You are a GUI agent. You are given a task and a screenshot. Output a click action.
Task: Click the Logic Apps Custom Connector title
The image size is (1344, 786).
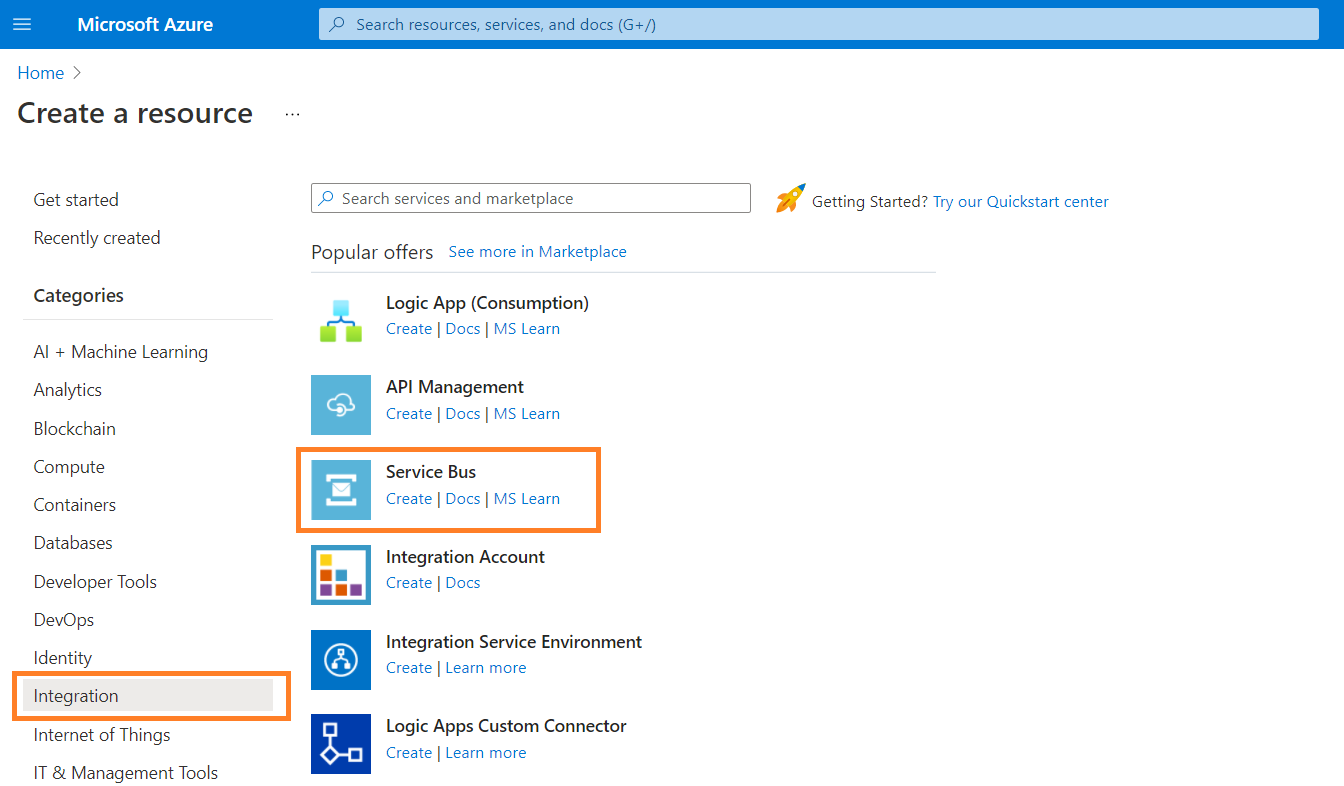click(506, 726)
